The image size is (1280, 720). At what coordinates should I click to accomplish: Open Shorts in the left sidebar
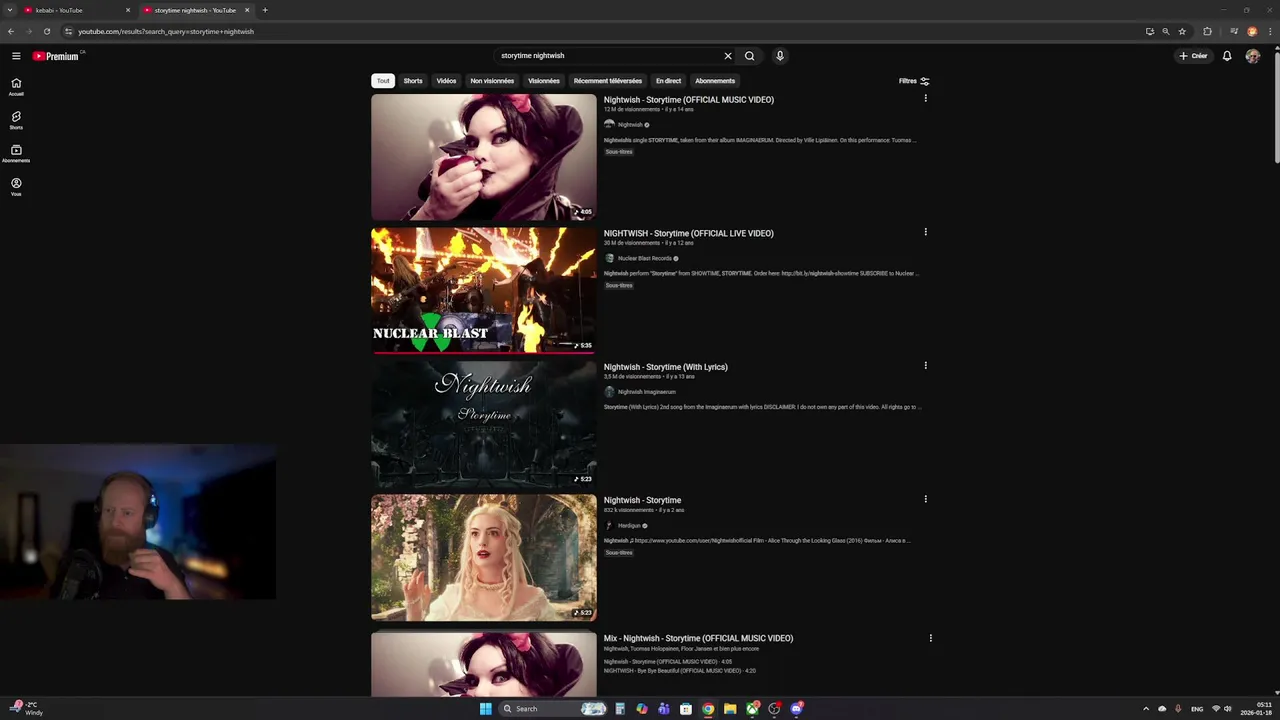coord(16,120)
